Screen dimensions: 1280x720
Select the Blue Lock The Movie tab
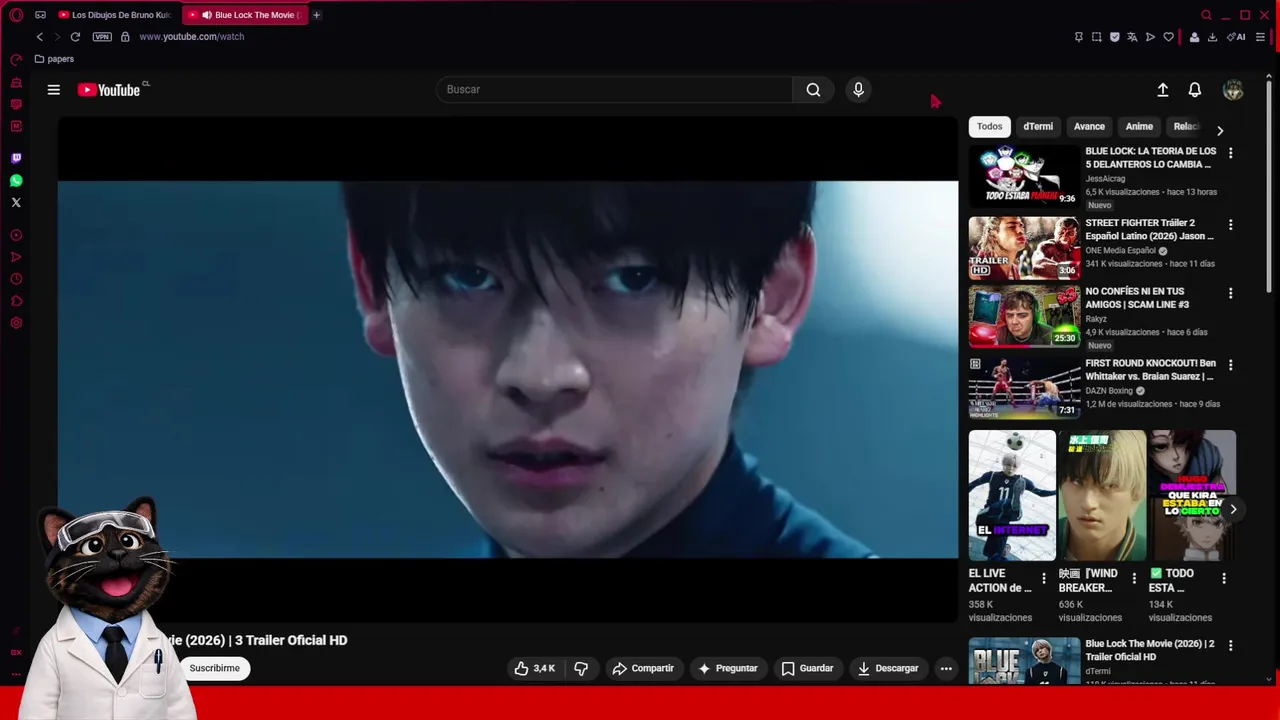coord(245,15)
